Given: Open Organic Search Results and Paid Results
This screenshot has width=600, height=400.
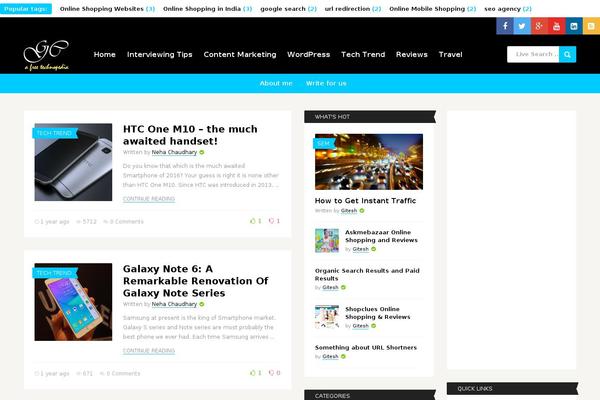Looking at the screenshot, I should pyautogui.click(x=367, y=274).
